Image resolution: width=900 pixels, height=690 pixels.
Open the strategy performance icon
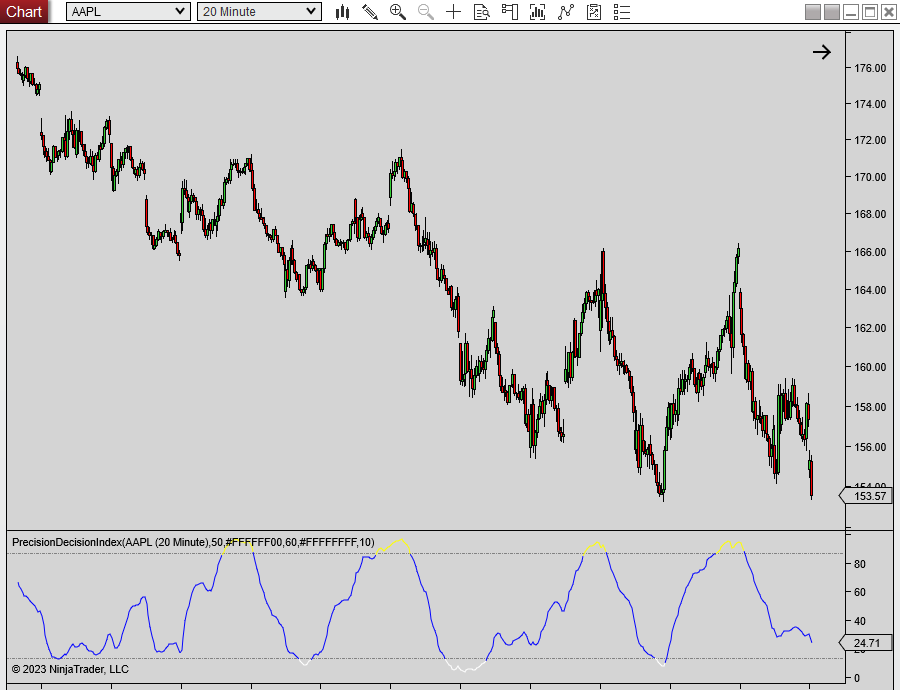[594, 12]
